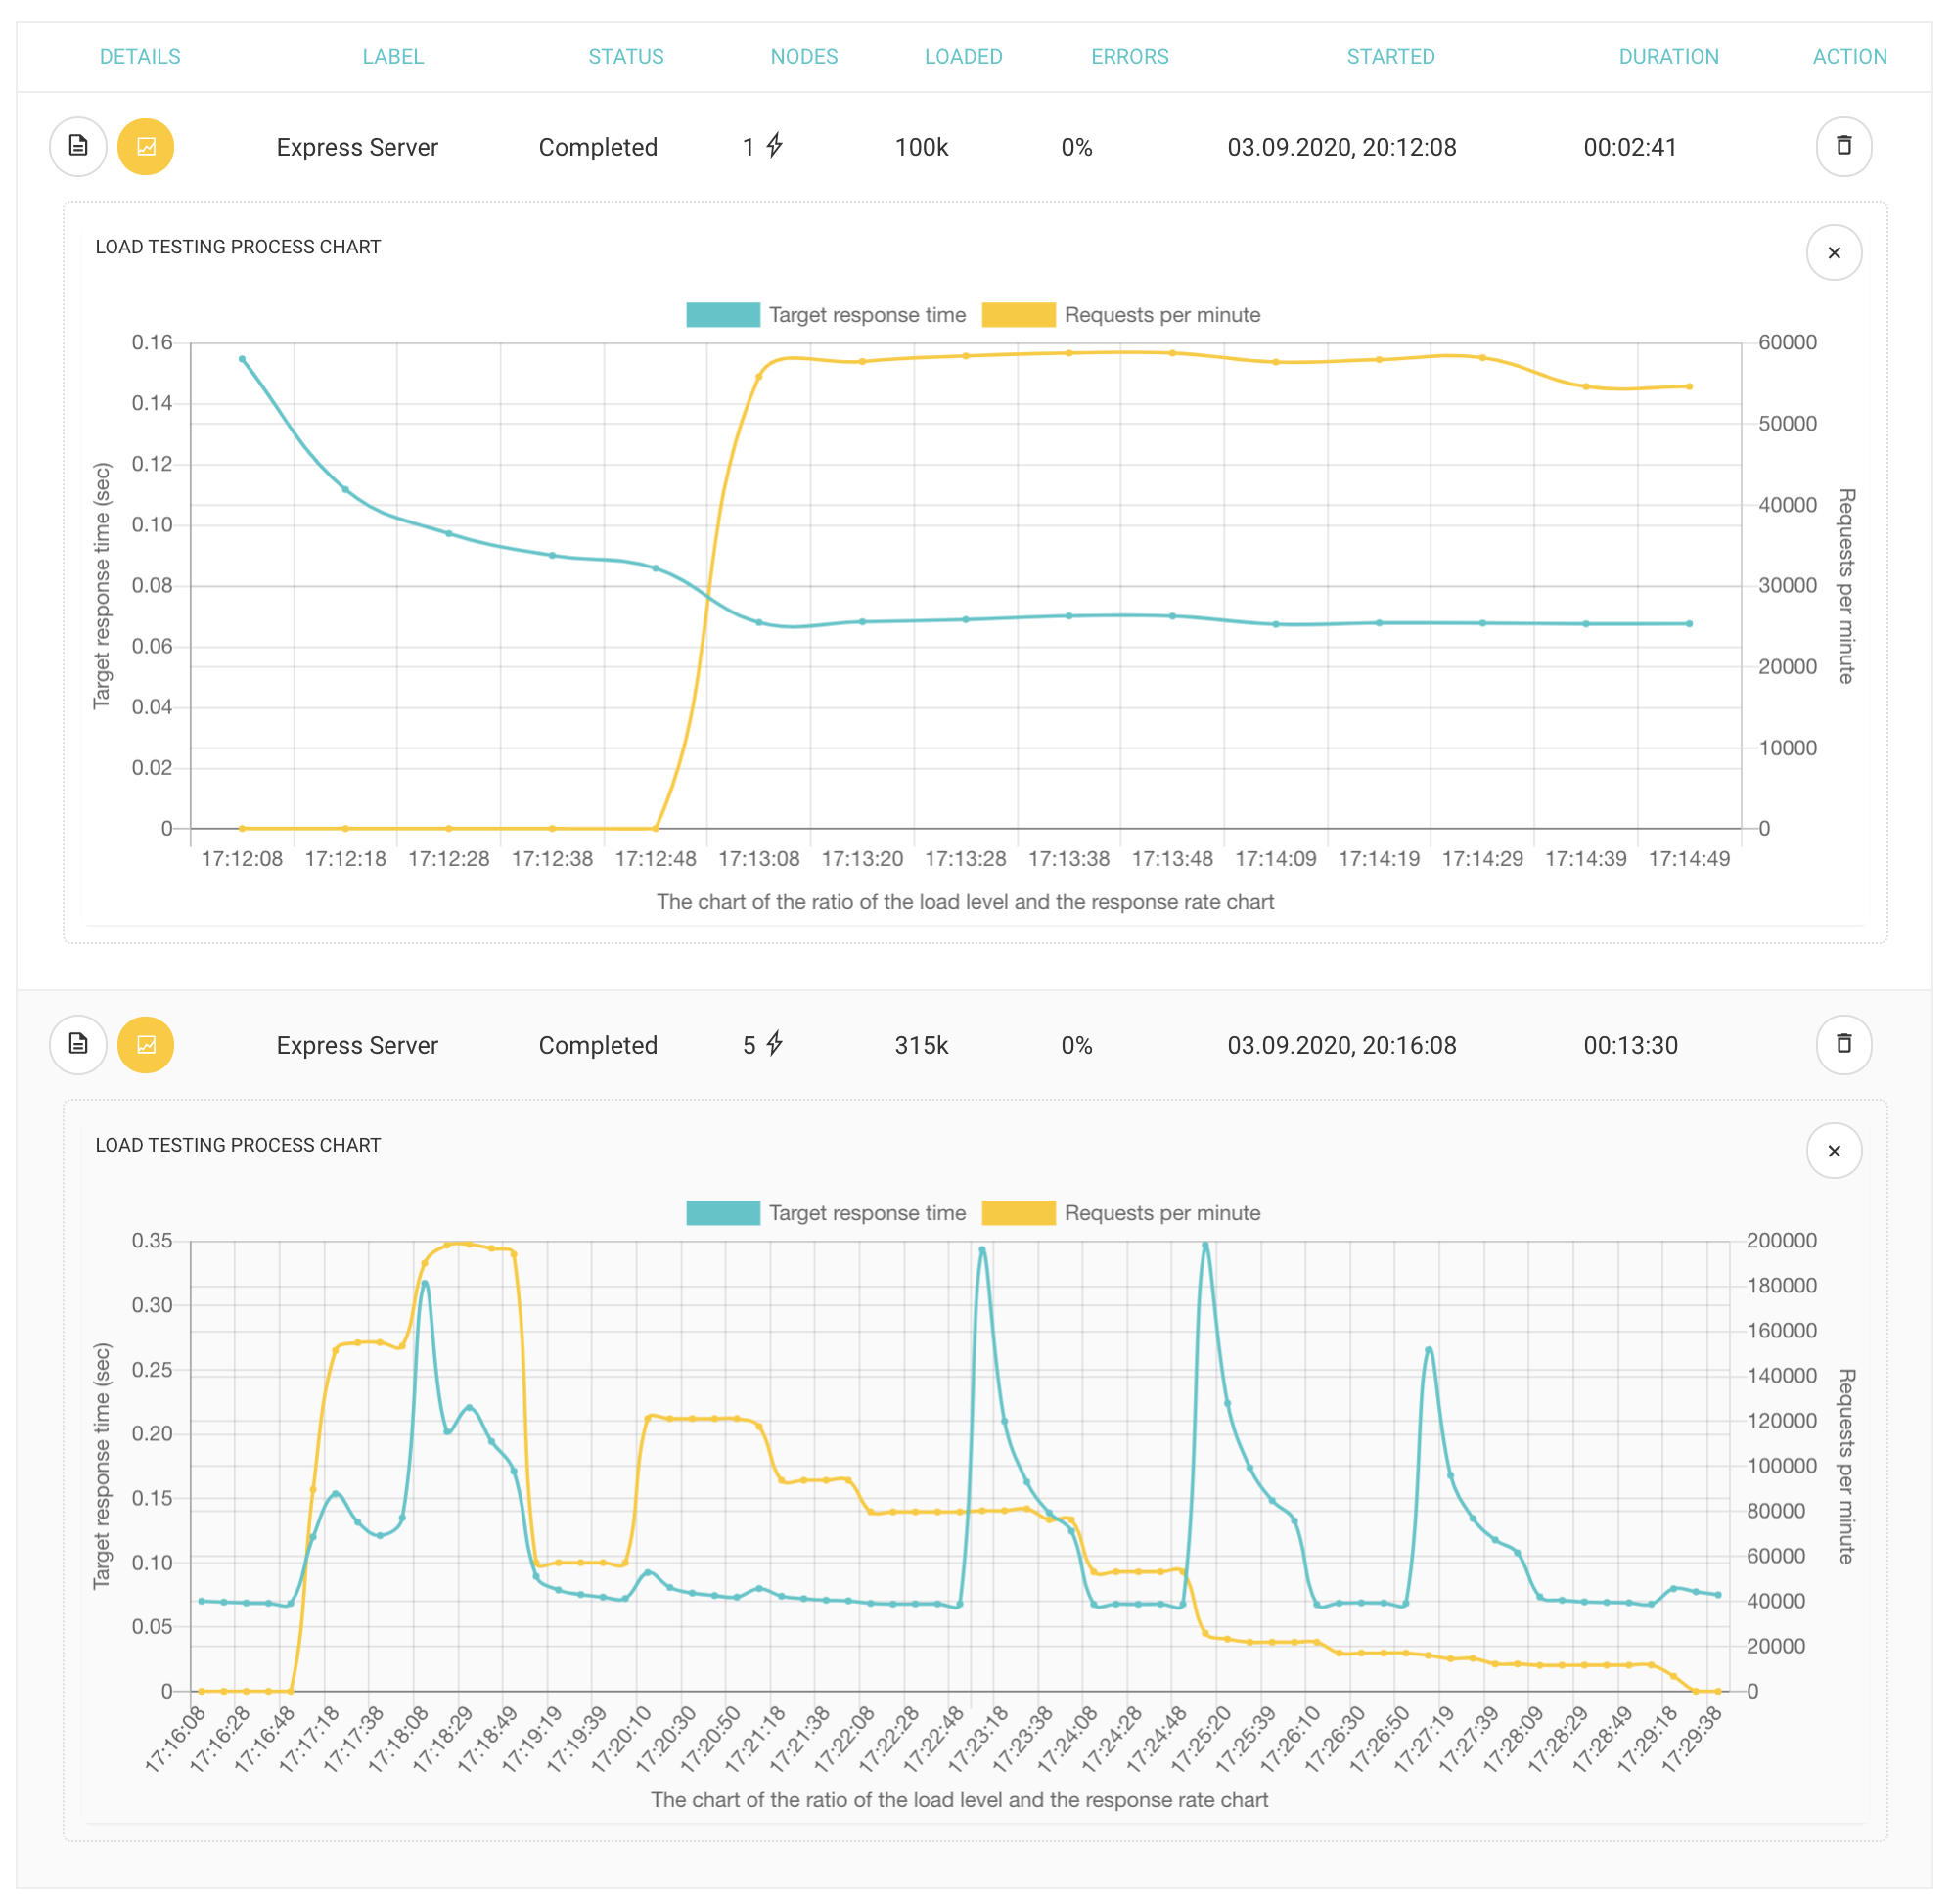
Task: Open details document icon for 00:02:41 test
Action: click(x=78, y=147)
